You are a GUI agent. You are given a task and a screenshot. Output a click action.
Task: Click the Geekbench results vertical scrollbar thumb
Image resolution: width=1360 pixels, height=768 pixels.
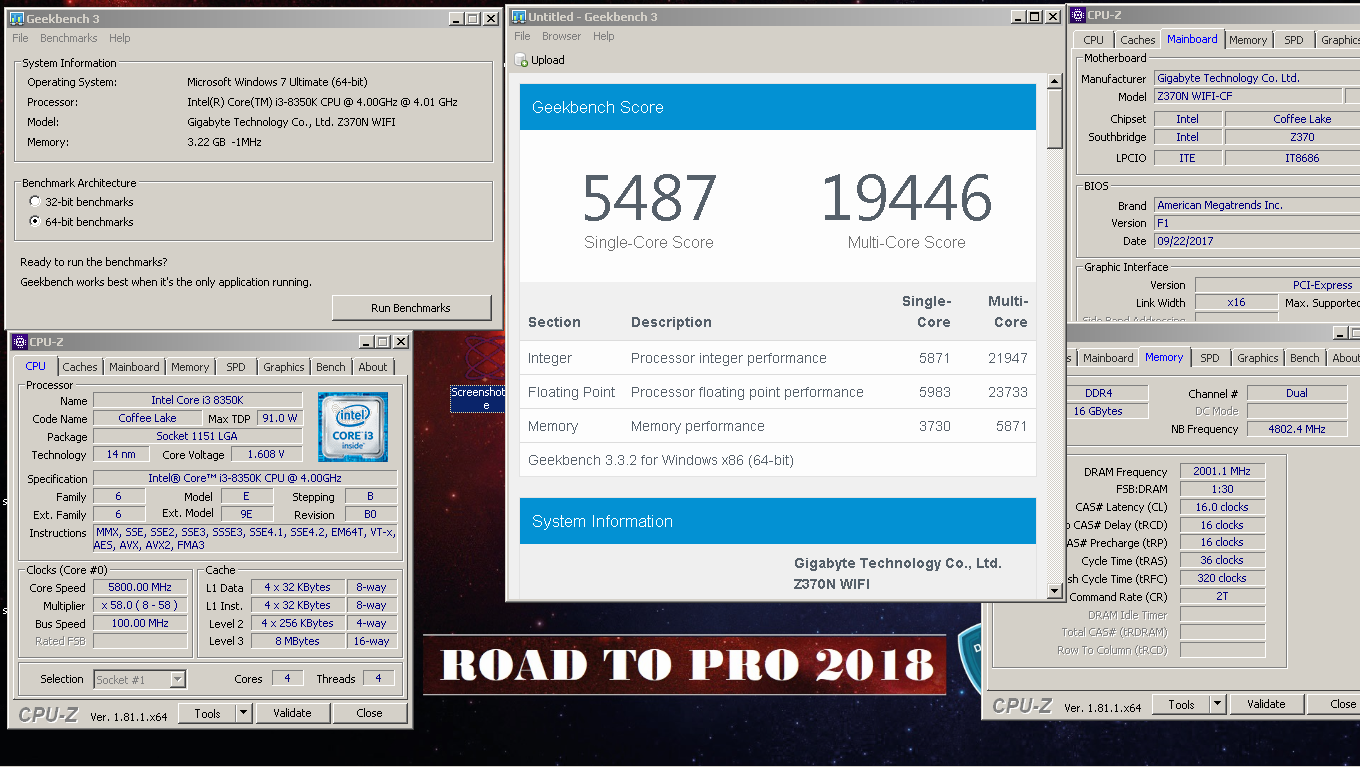tap(1054, 119)
